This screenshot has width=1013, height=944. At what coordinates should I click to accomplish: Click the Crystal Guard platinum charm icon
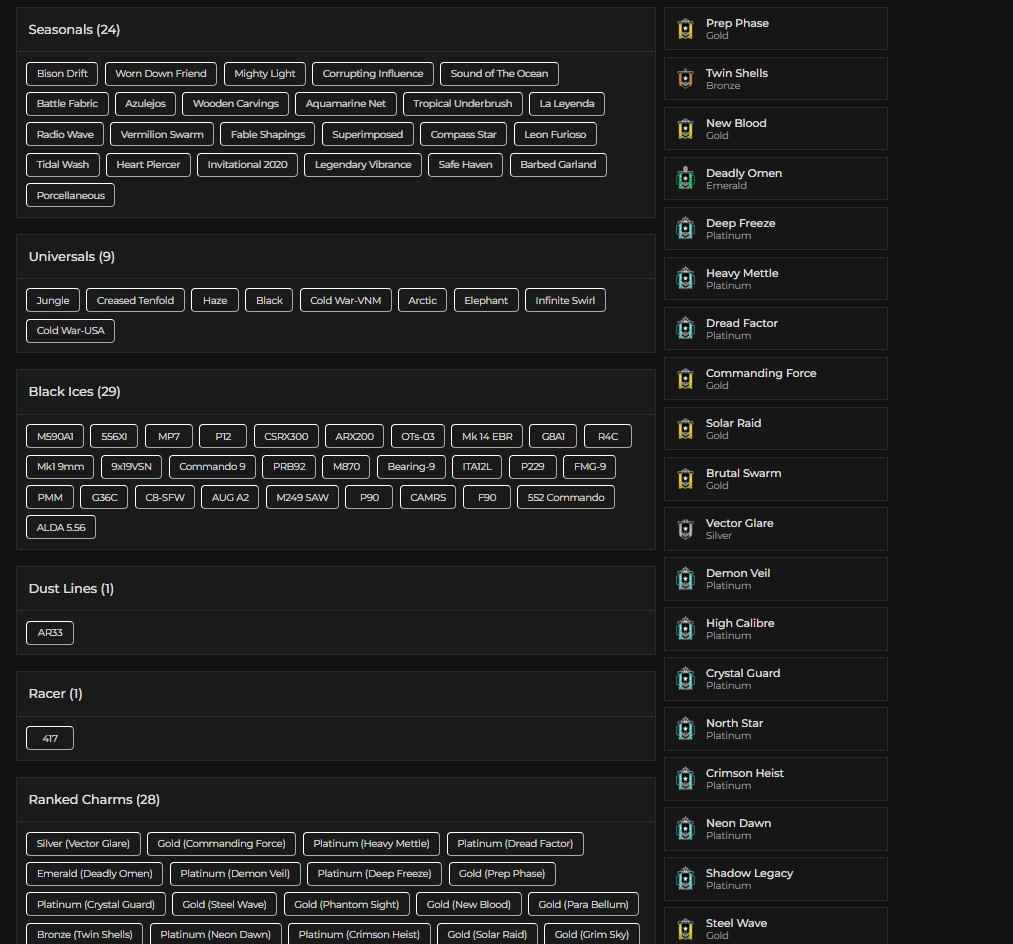point(686,679)
